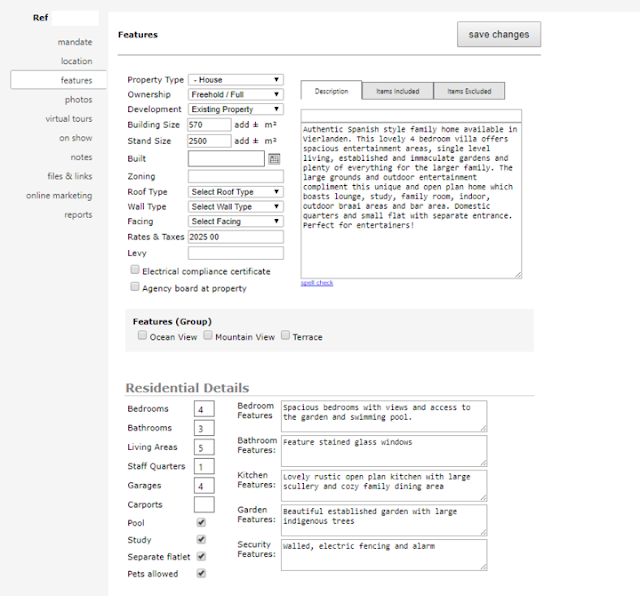Expand the Ownership dropdown

(x=236, y=94)
